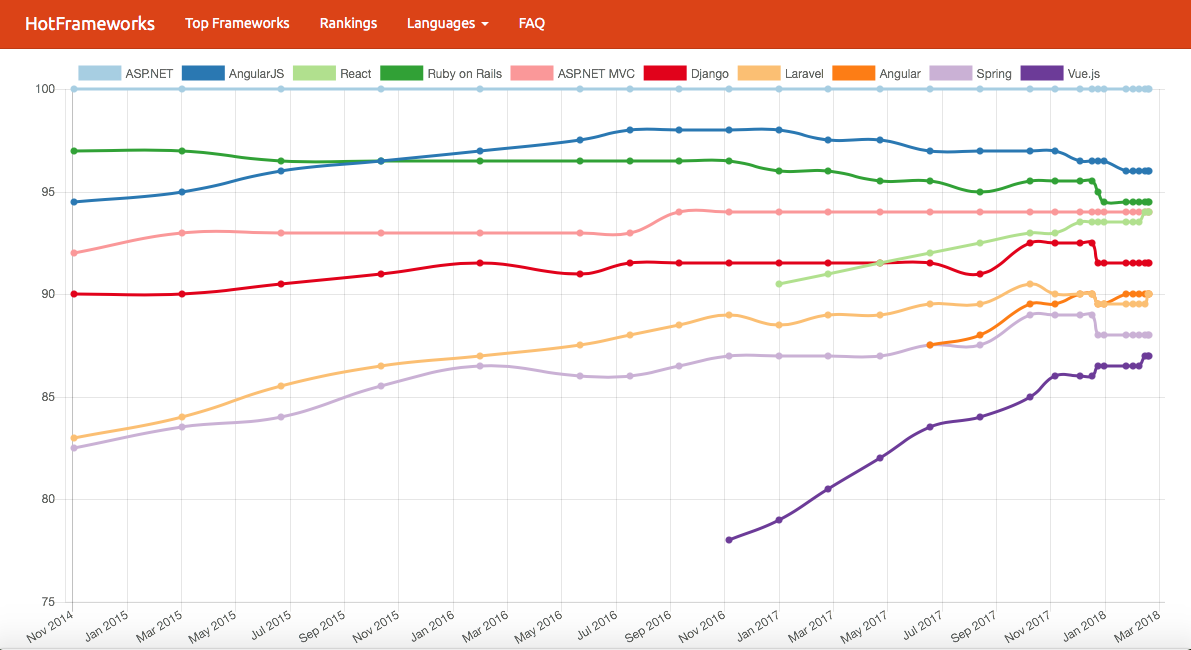
Task: Toggle Vue.js series via legend label
Action: [1084, 74]
